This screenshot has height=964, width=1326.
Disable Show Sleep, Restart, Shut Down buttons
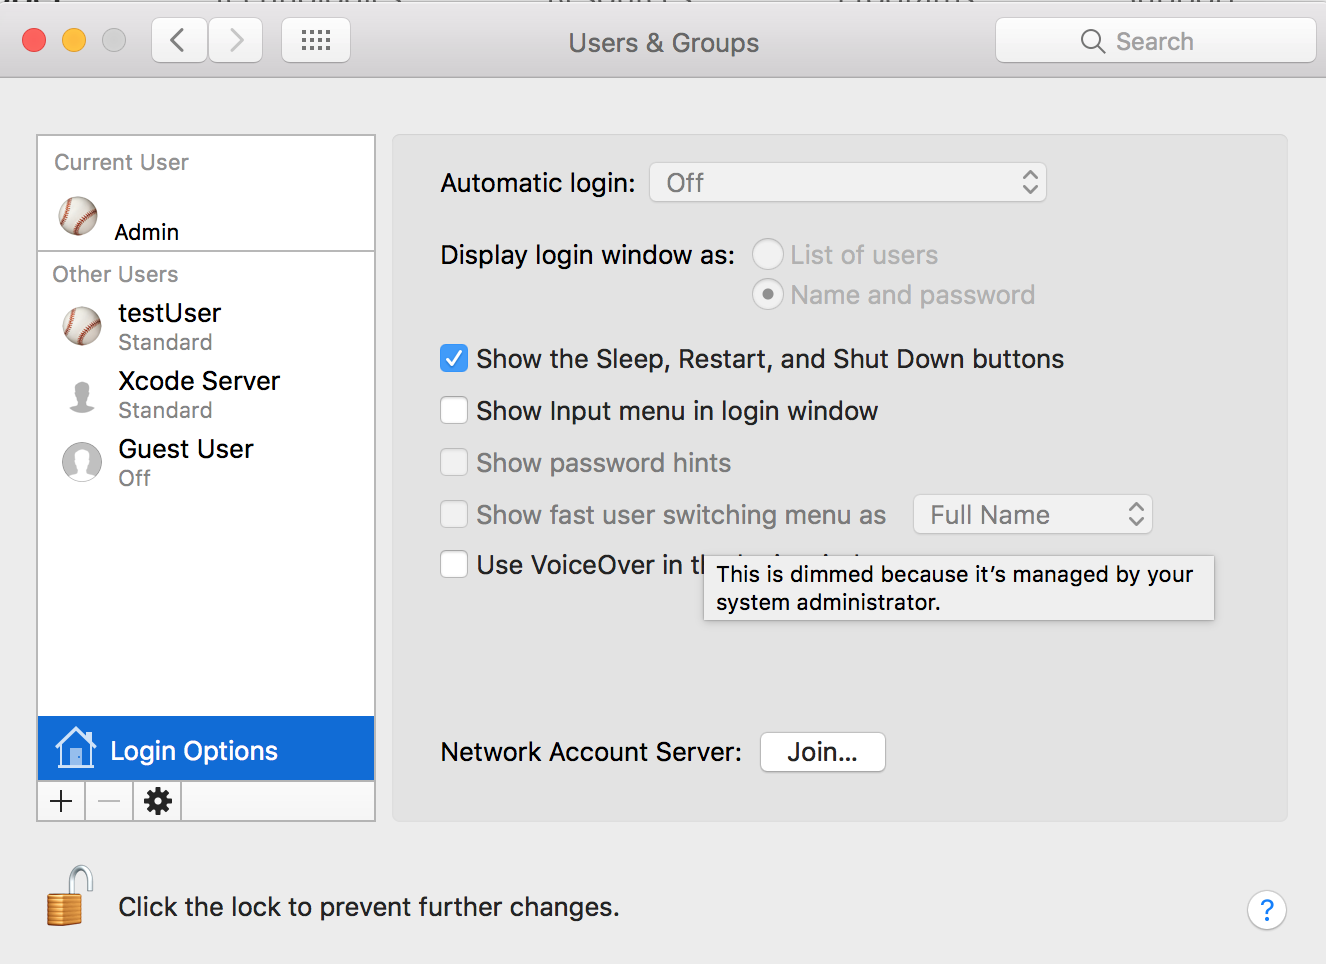tap(454, 358)
